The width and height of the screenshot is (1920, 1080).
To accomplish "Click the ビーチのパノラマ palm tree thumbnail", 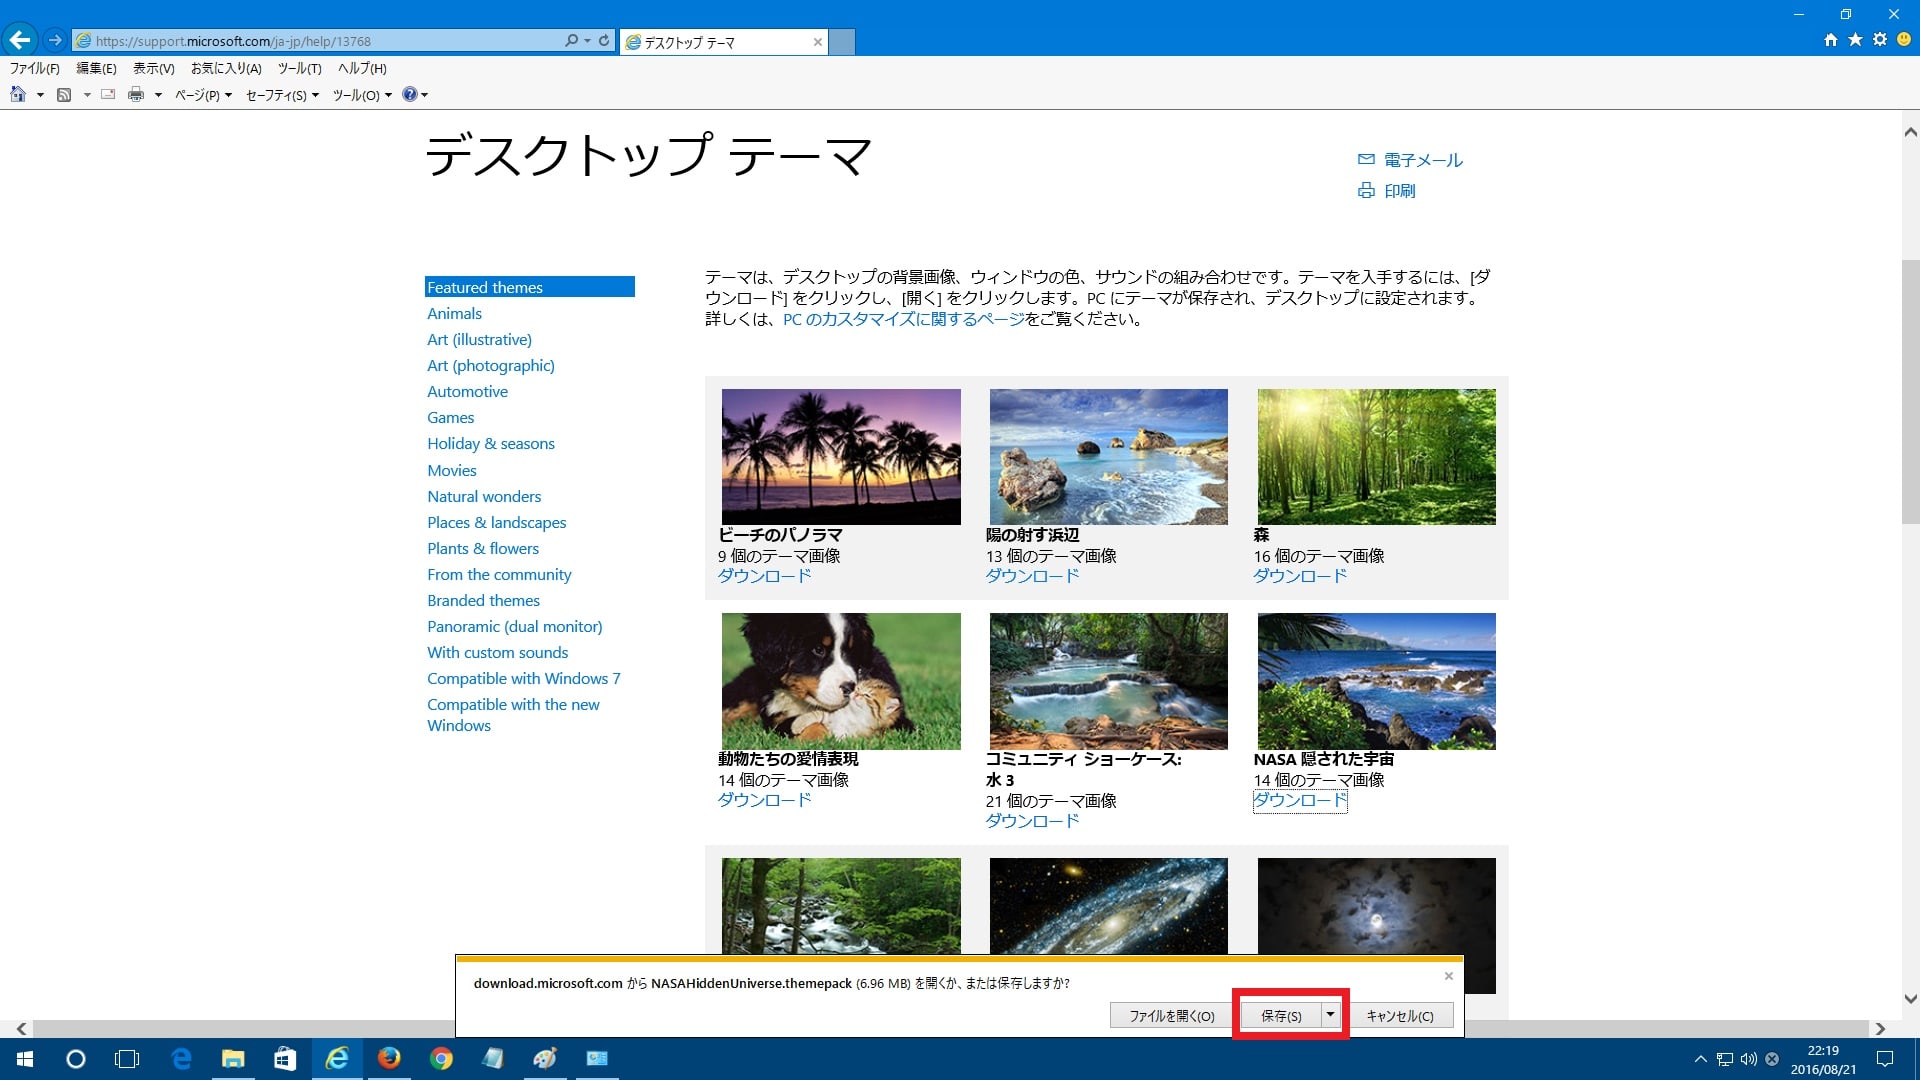I will click(841, 457).
